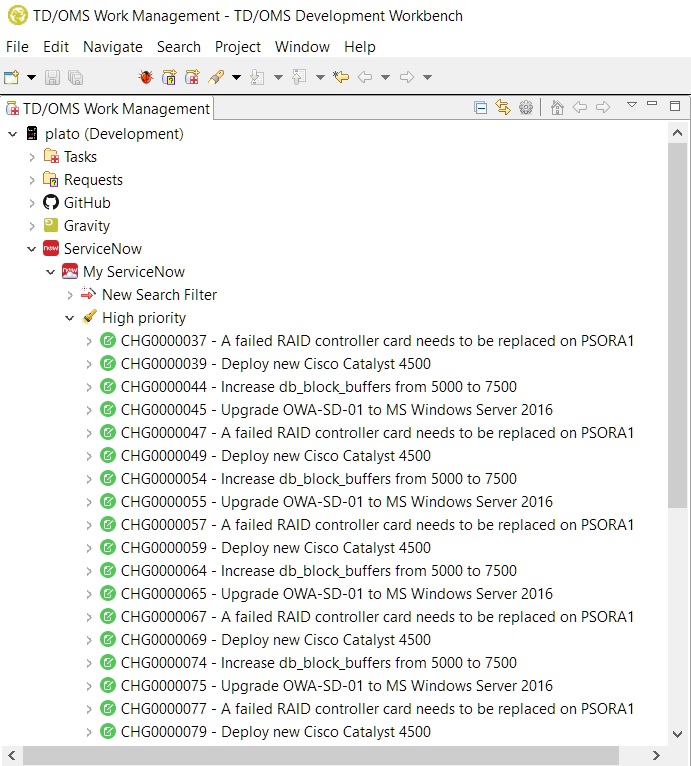
Task: Click the pin/rocket icon in main toolbar
Action: (216, 77)
